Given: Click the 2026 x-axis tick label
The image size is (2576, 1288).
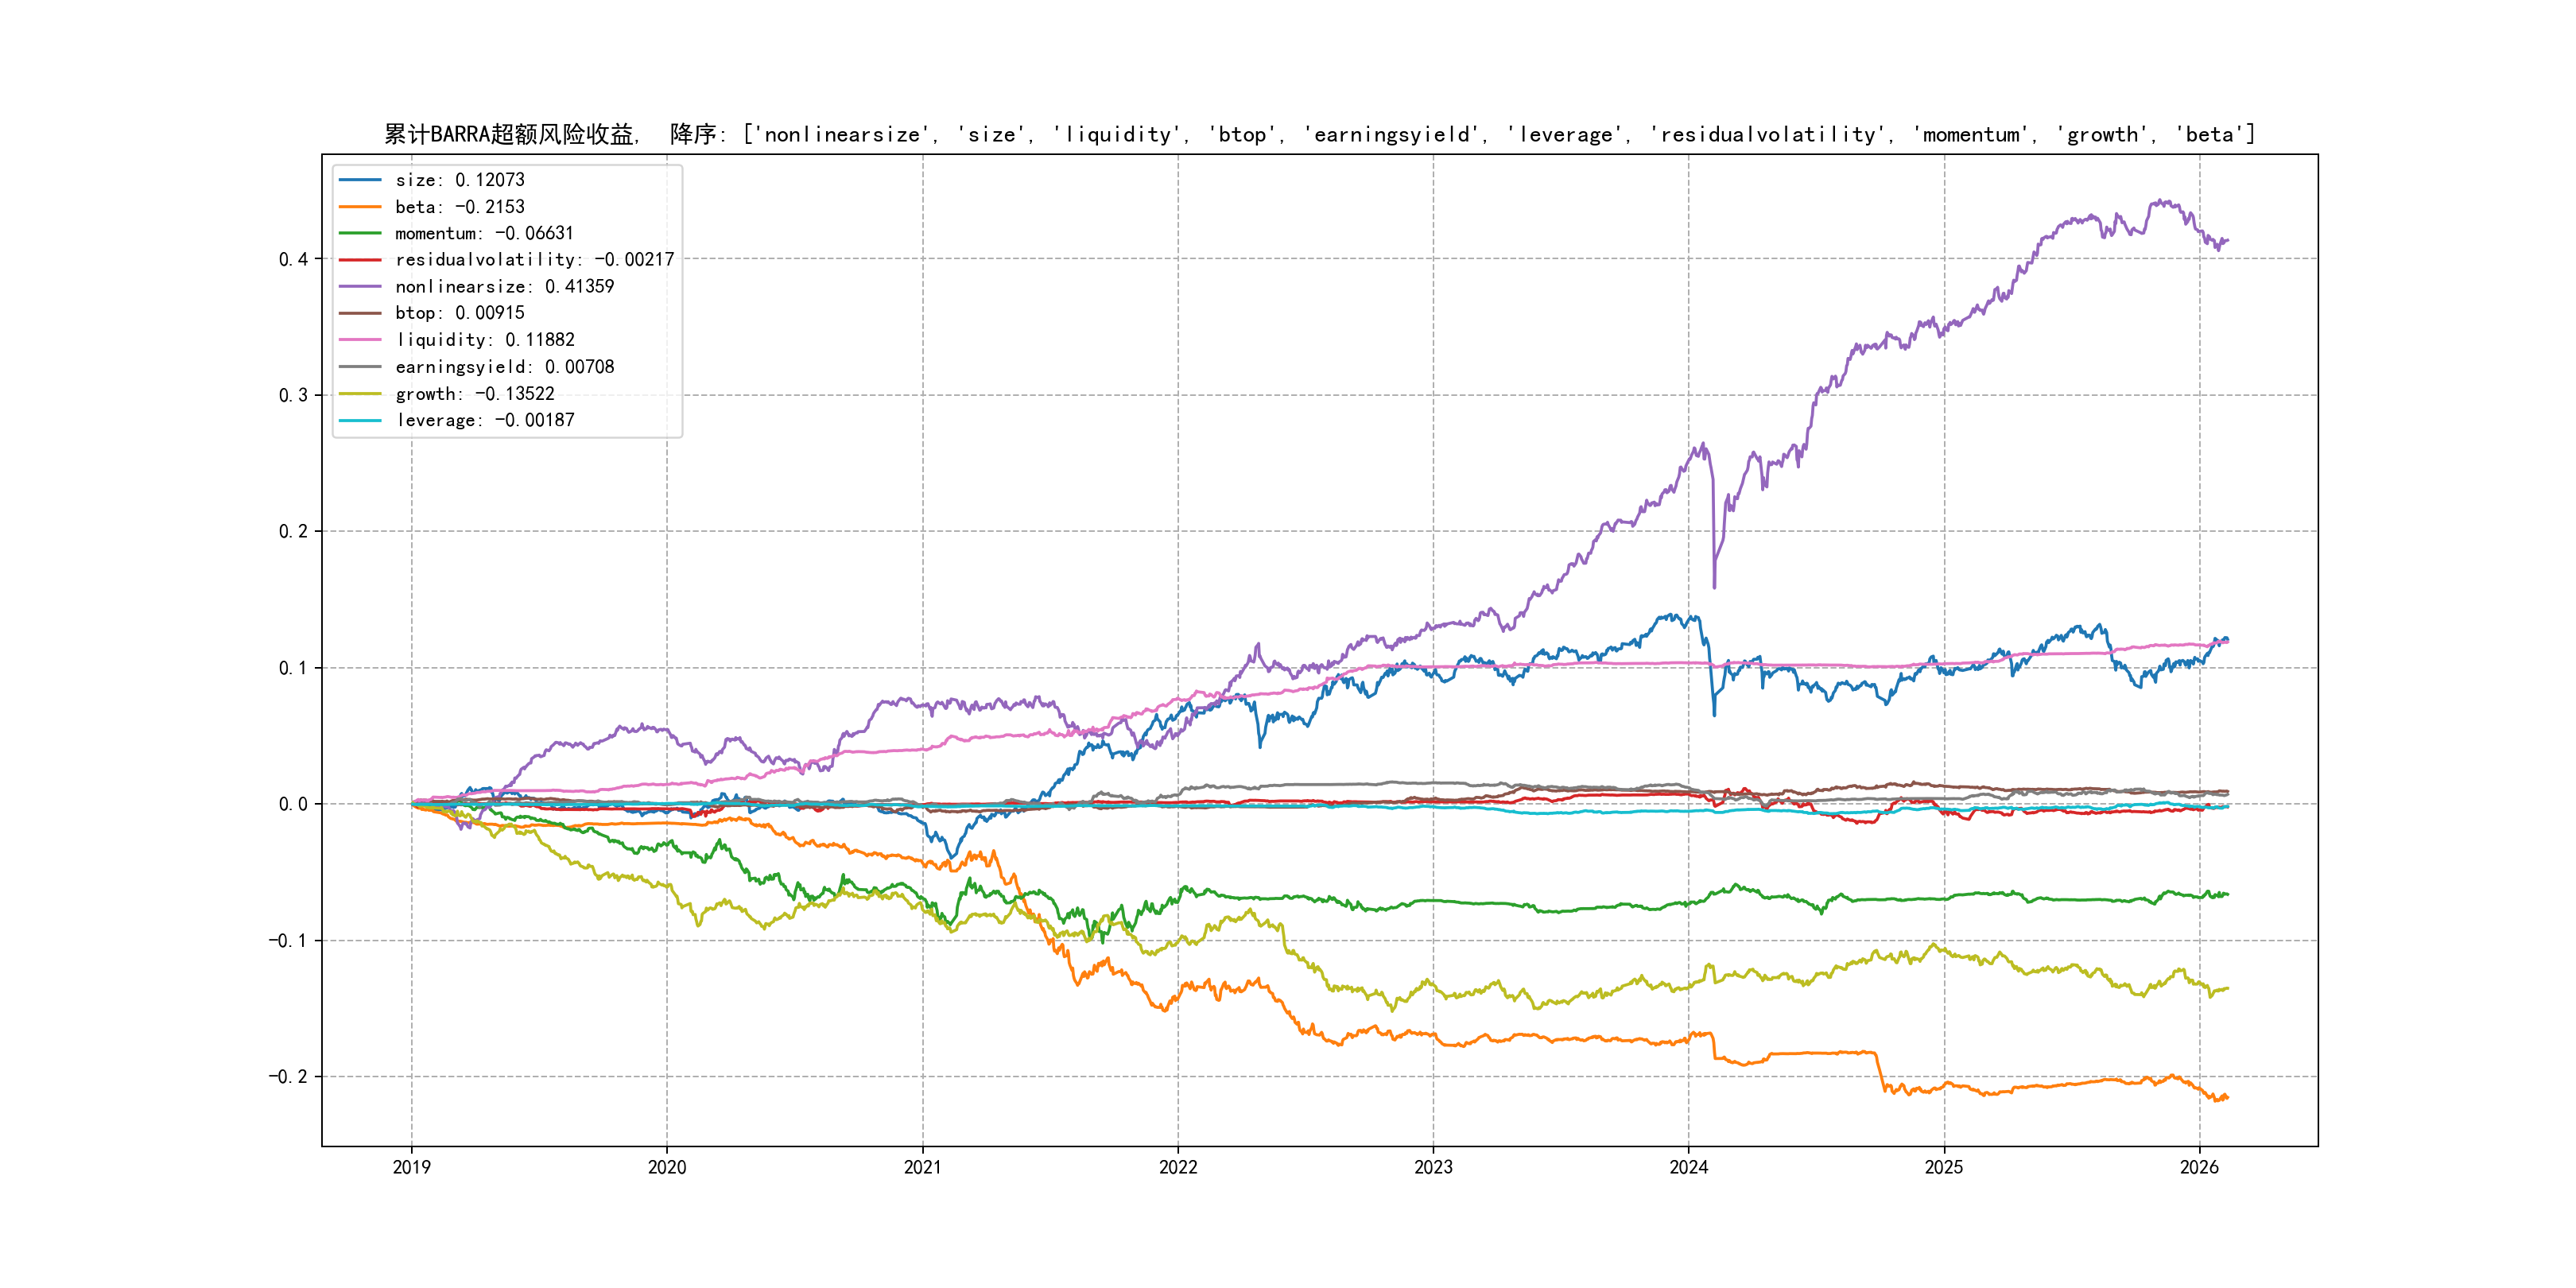Looking at the screenshot, I should pyautogui.click(x=2199, y=1167).
